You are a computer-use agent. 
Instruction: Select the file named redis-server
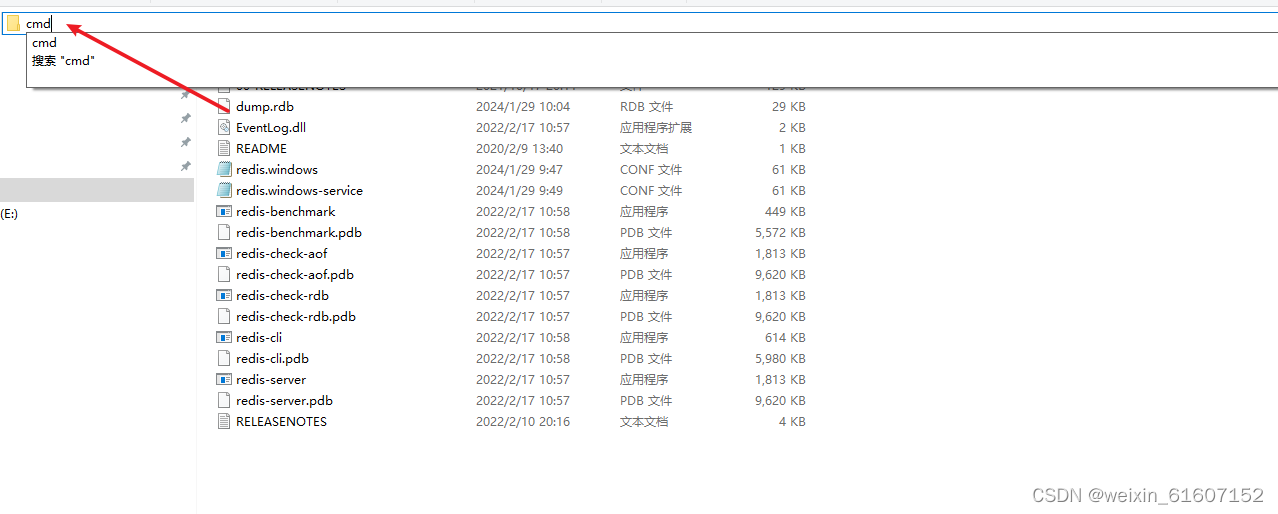click(x=271, y=379)
